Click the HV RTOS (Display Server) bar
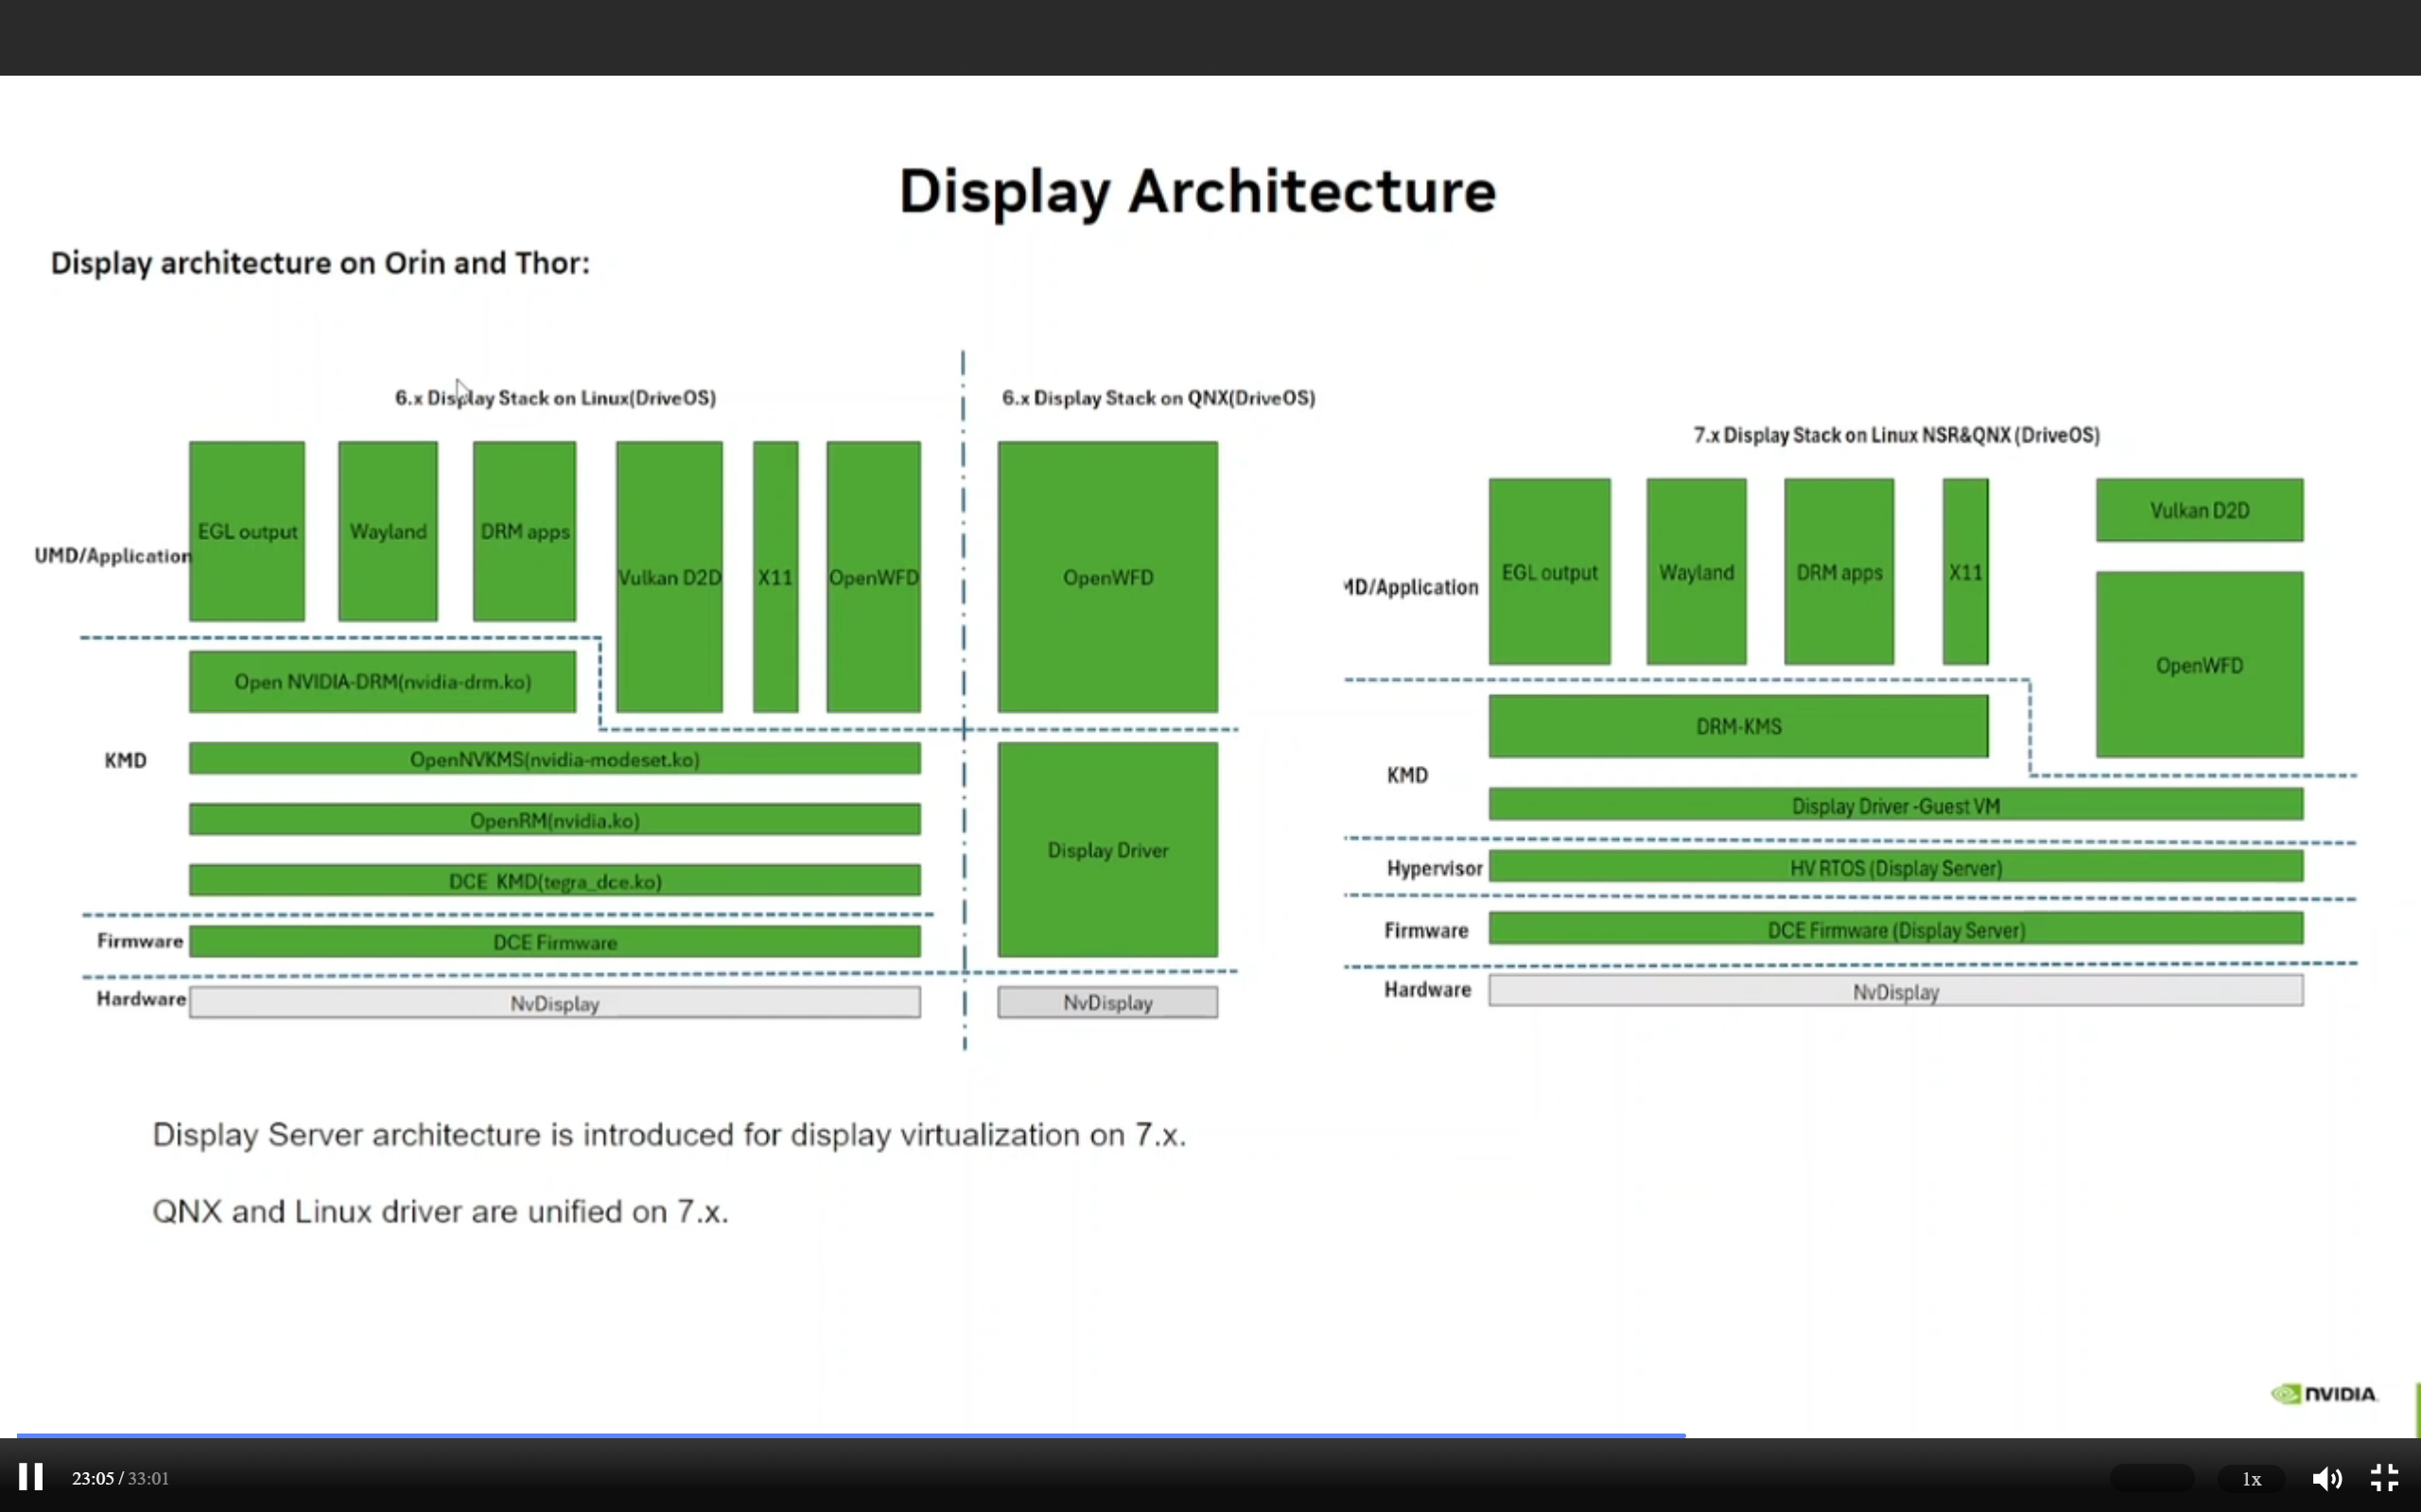The image size is (2421, 1512). 1895,867
